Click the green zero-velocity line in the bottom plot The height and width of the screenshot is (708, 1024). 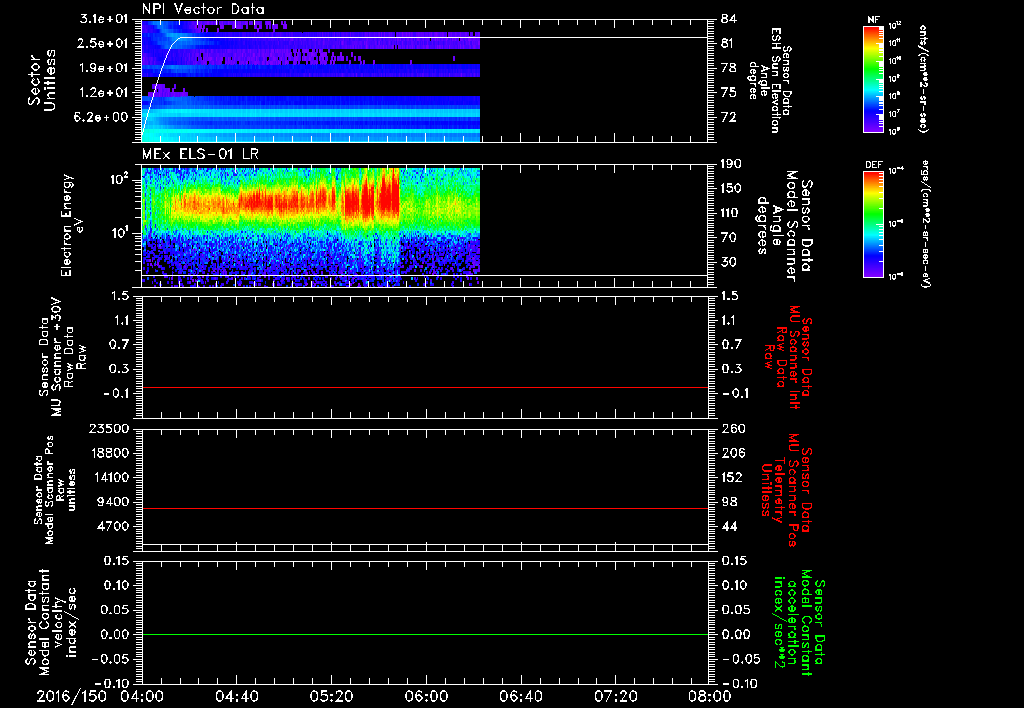click(425, 634)
